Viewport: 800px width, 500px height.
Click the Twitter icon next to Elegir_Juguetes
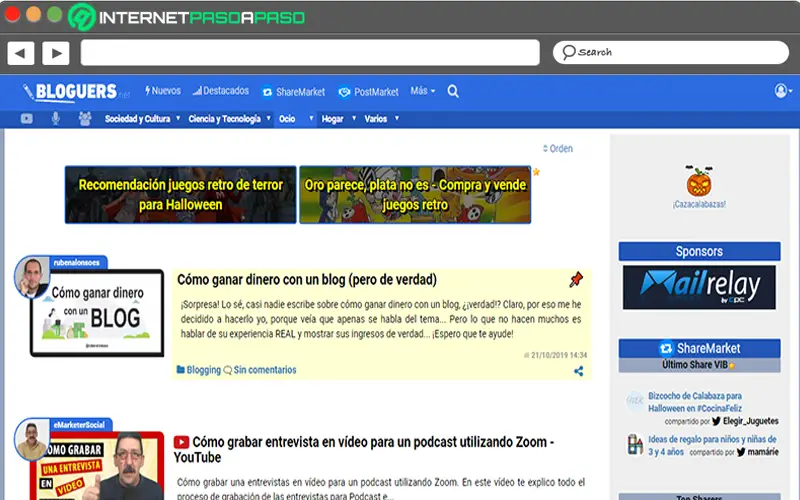point(716,421)
